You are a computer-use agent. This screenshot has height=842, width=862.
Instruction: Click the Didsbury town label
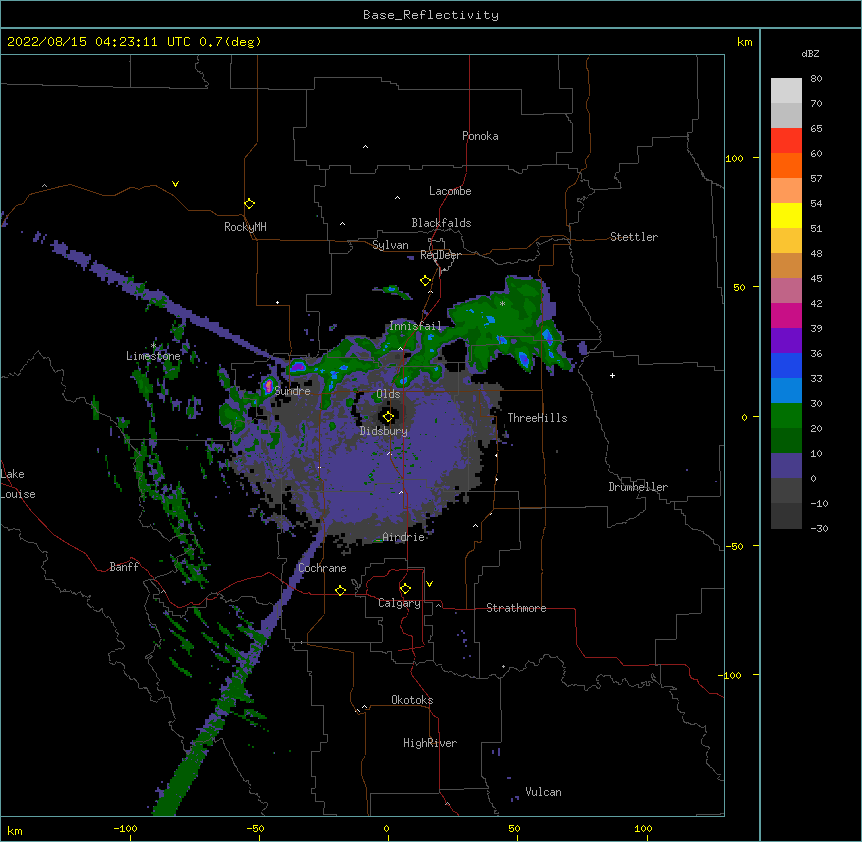pos(384,431)
